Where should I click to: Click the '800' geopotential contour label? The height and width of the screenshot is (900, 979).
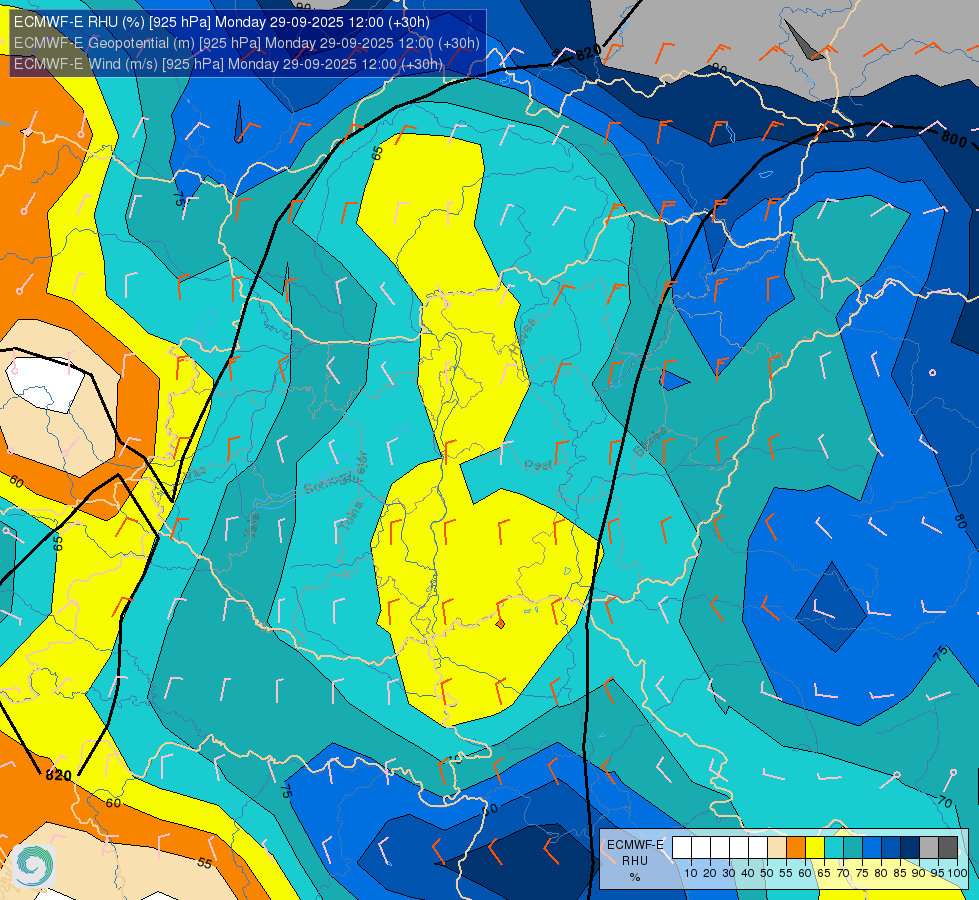pyautogui.click(x=953, y=139)
